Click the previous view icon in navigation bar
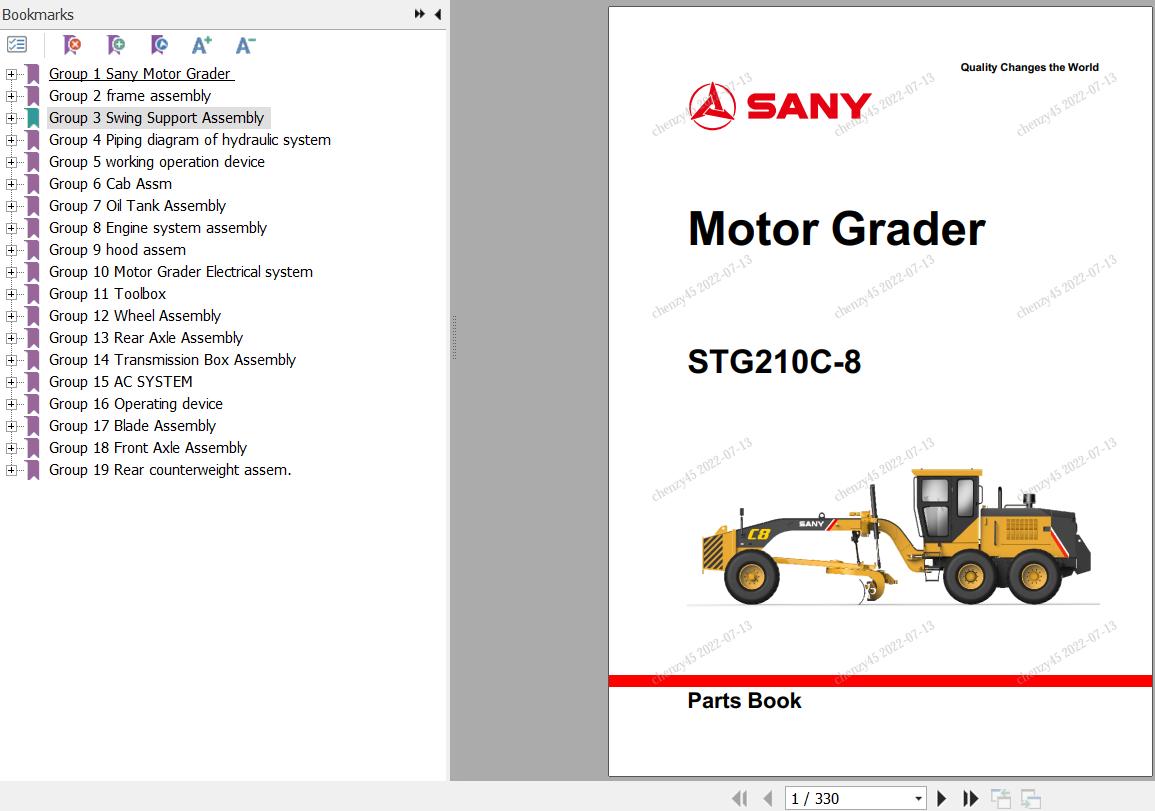Image resolution: width=1155 pixels, height=811 pixels. (x=1000, y=798)
